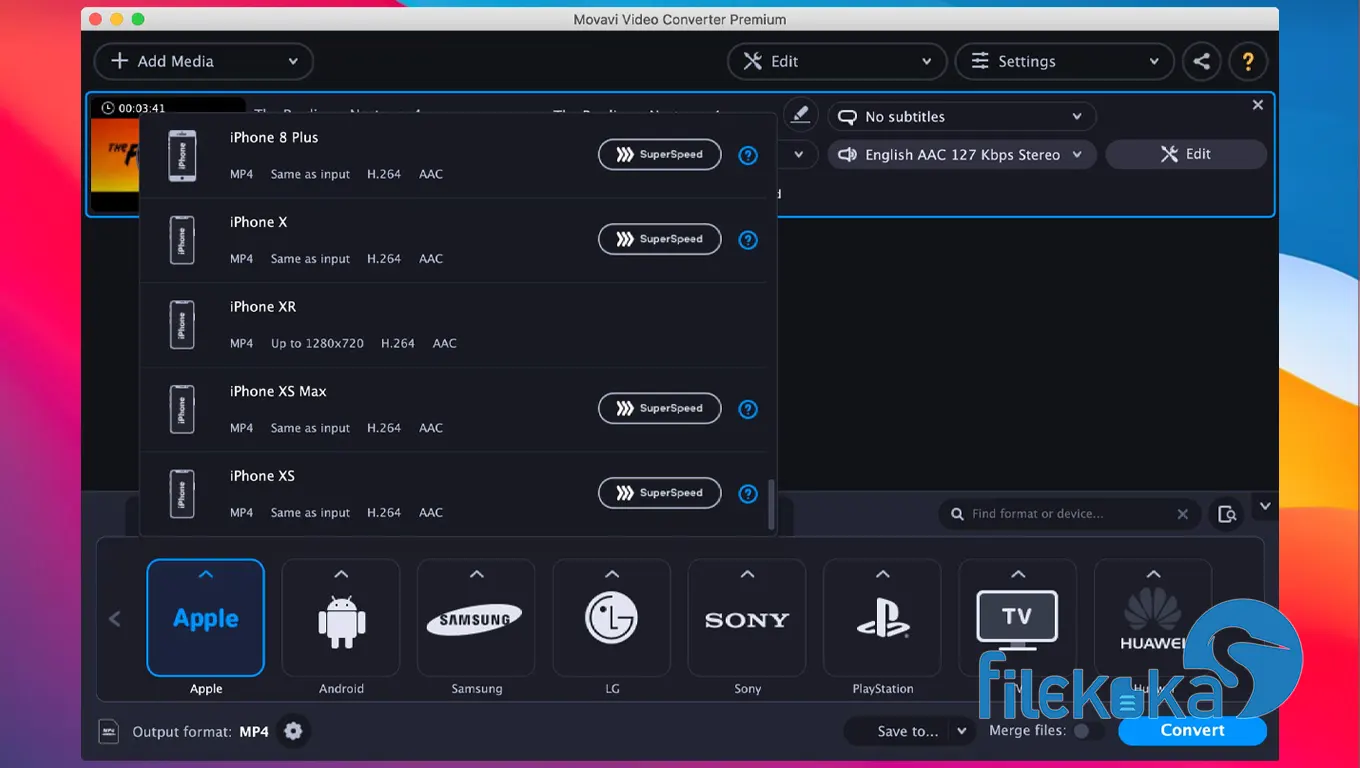Open the No subtitles dropdown
Image resolution: width=1360 pixels, height=768 pixels.
[962, 117]
